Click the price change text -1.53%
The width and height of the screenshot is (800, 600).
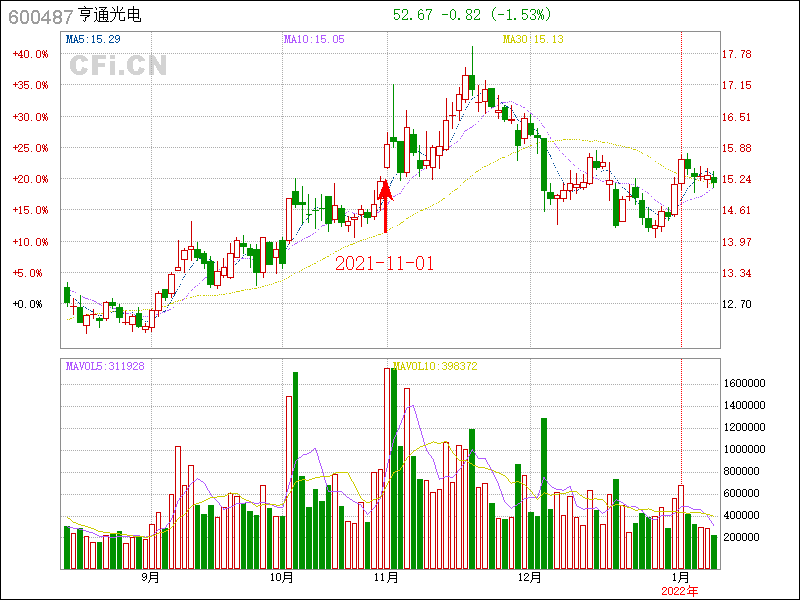520,15
